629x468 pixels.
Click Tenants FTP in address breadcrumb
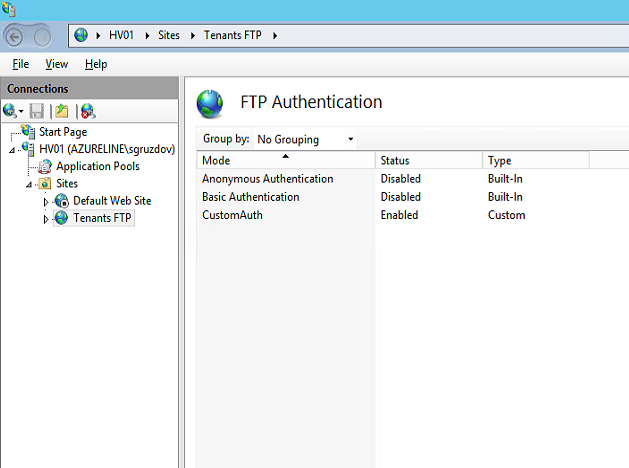point(233,35)
